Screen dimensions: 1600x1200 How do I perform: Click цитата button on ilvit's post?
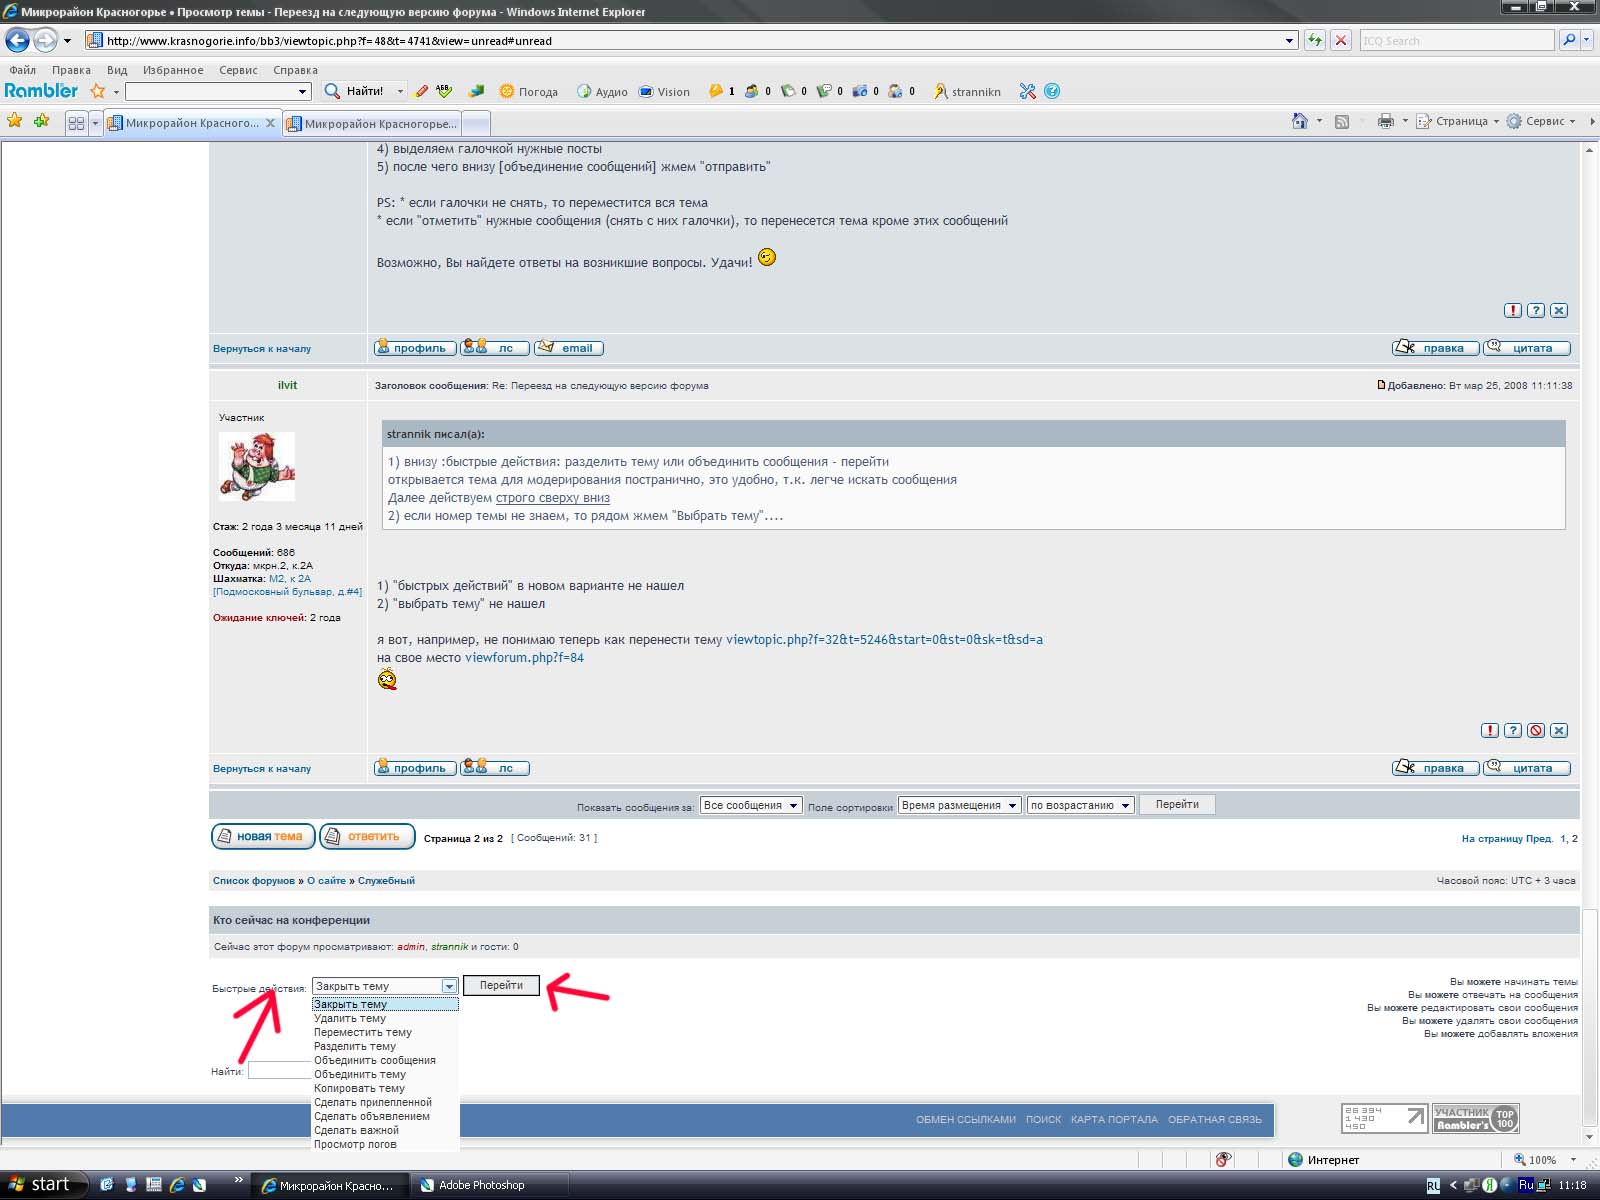[x=1527, y=767]
